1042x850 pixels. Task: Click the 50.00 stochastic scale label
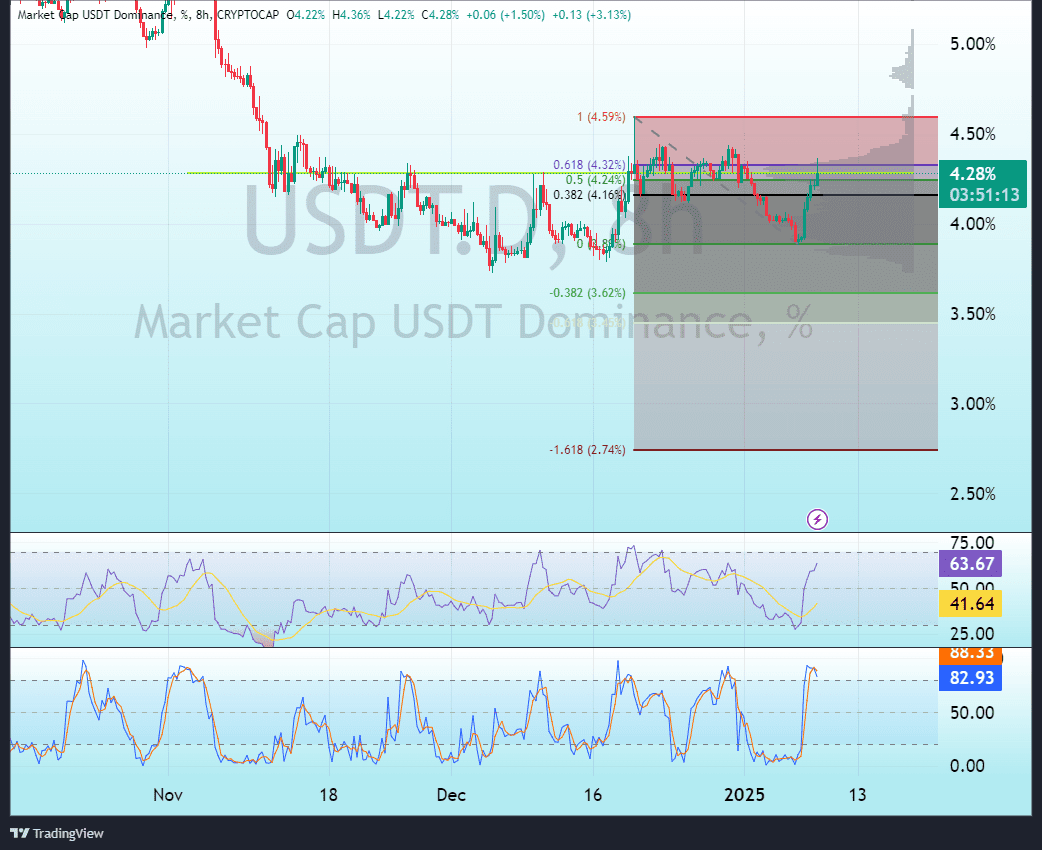pyautogui.click(x=972, y=713)
